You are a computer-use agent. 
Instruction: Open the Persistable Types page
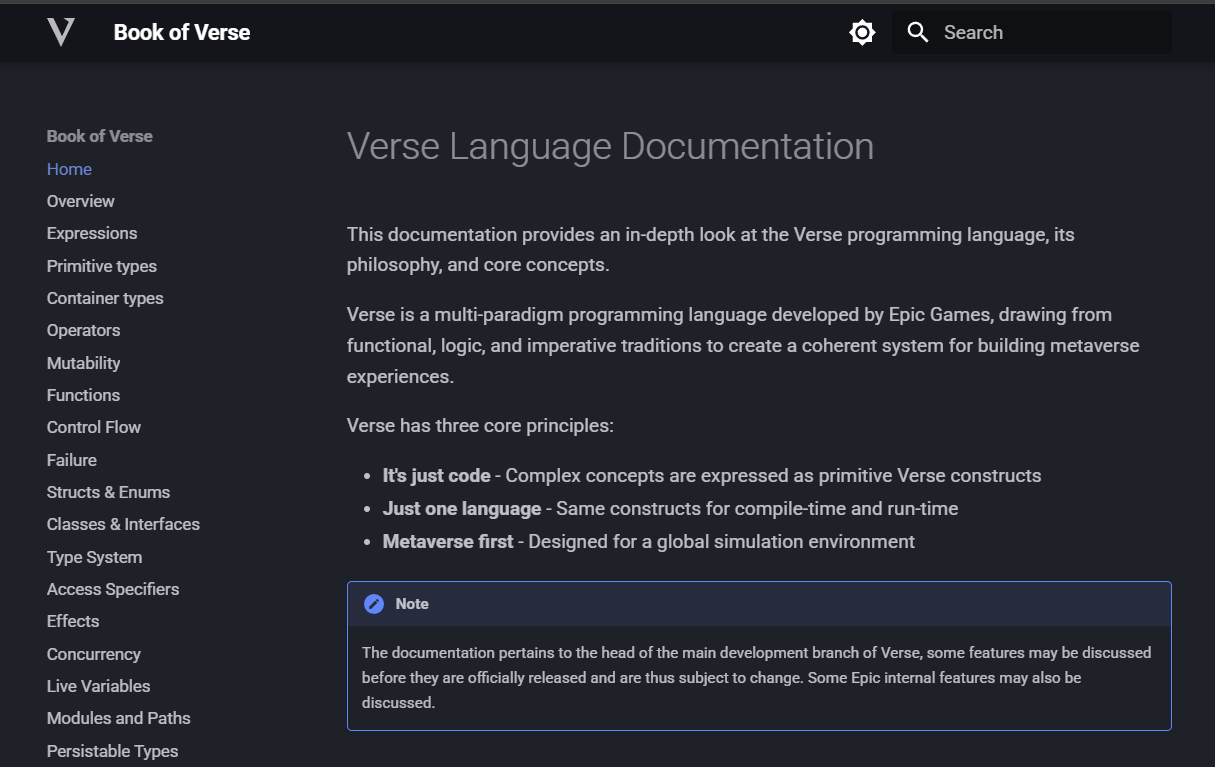tap(112, 751)
